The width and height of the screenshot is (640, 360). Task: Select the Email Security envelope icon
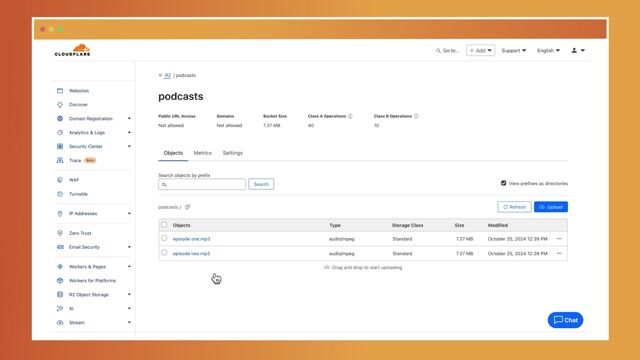tap(60, 247)
